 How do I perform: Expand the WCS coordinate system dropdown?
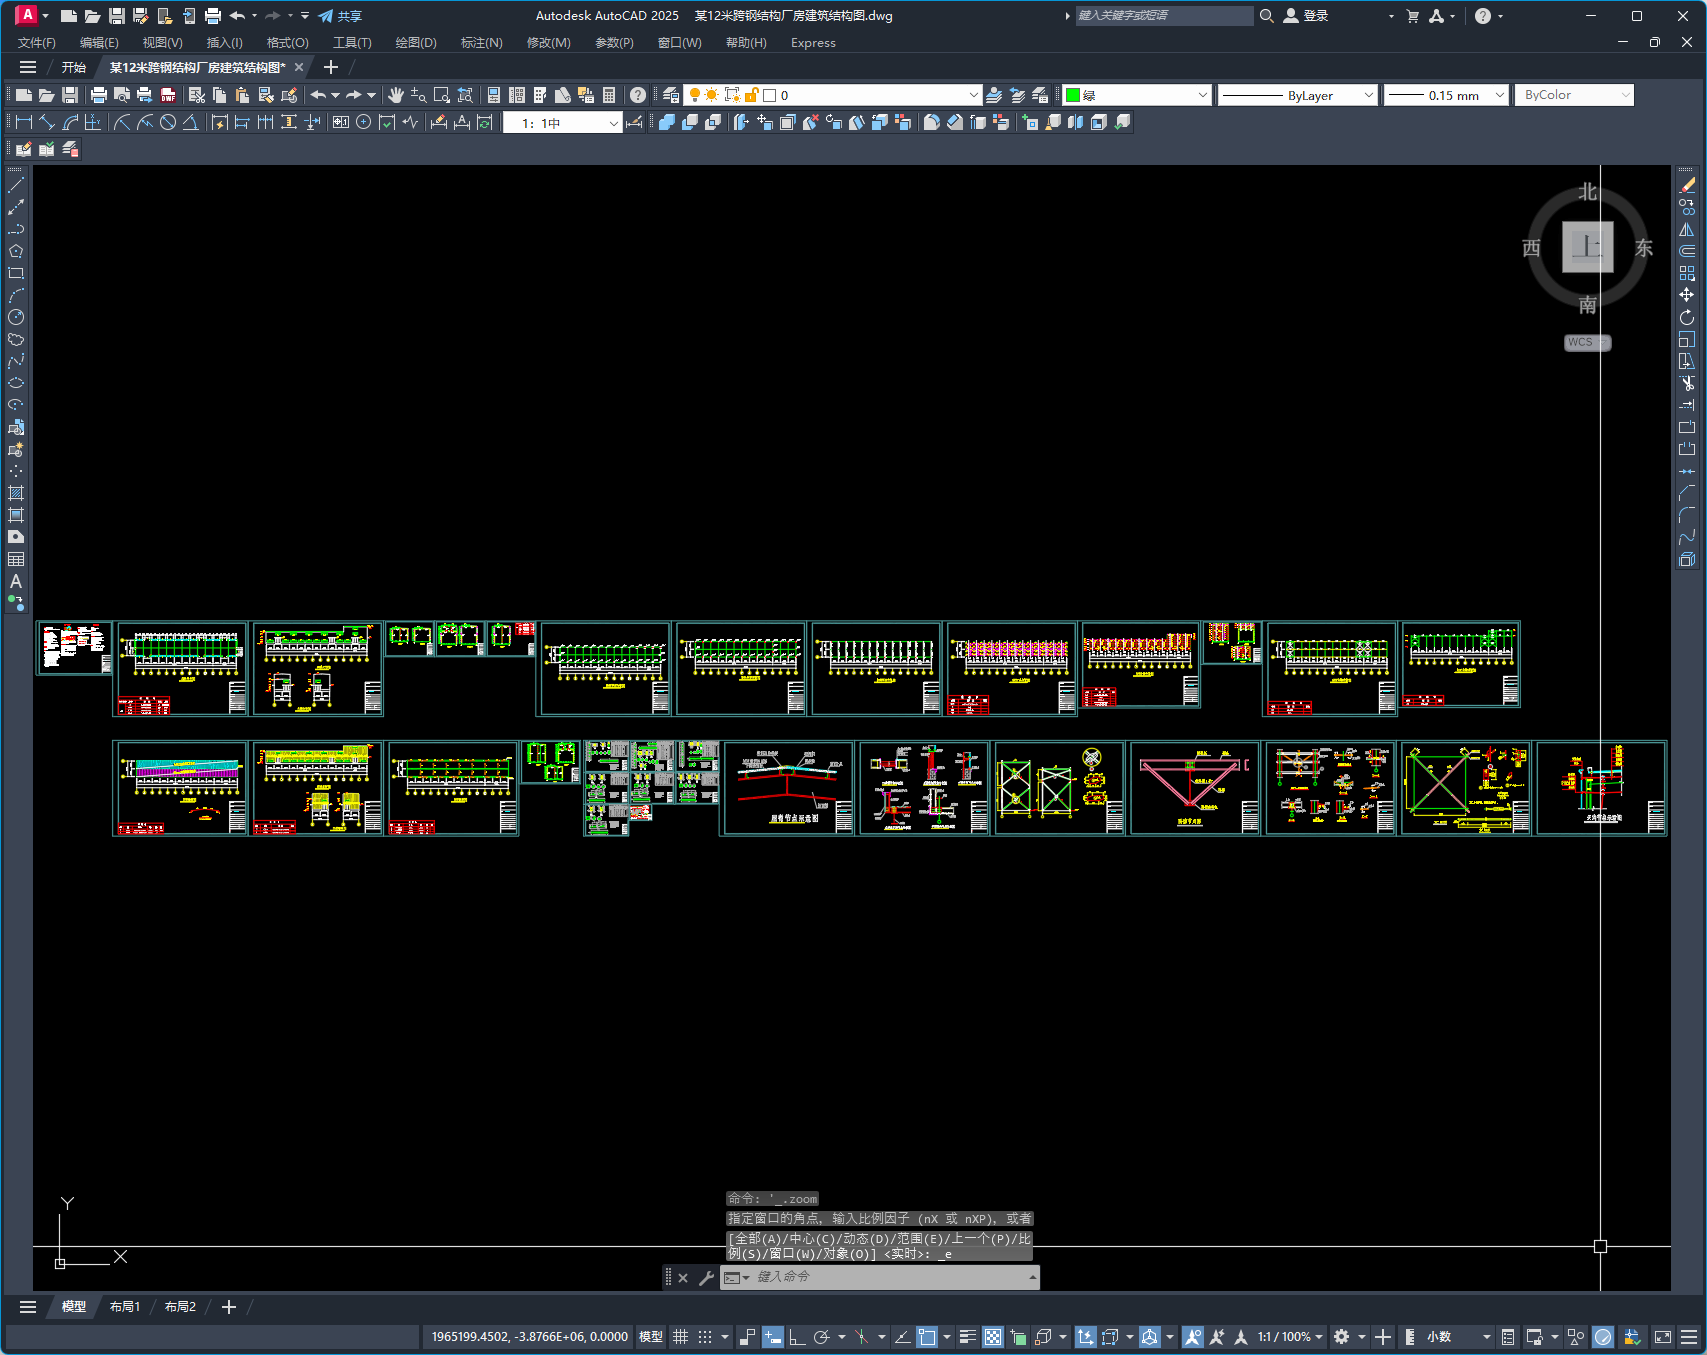pos(1587,342)
